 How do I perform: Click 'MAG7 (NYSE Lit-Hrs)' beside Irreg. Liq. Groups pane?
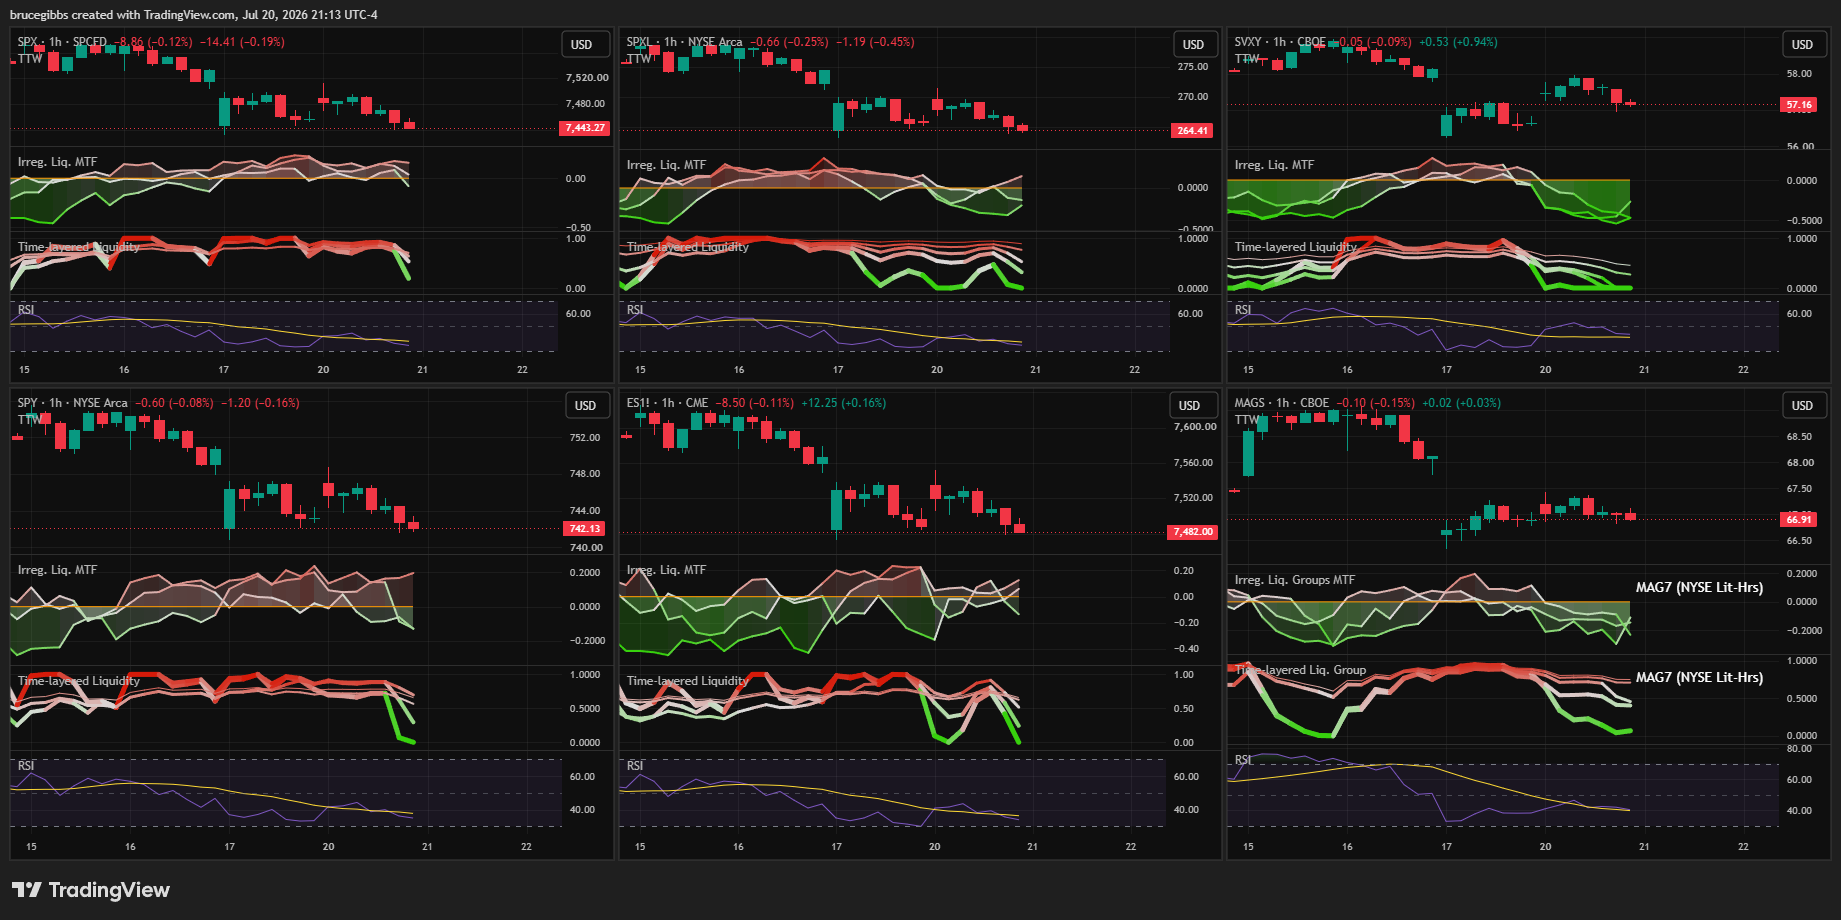[1699, 588]
